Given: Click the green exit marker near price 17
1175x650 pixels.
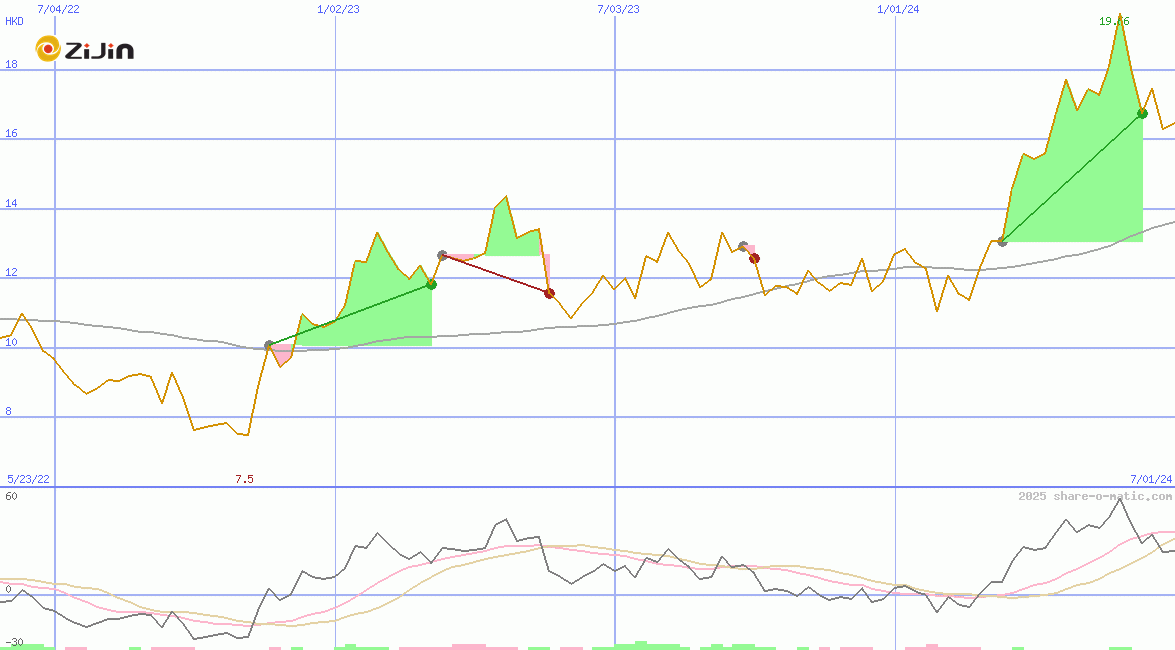Looking at the screenshot, I should pyautogui.click(x=1142, y=113).
